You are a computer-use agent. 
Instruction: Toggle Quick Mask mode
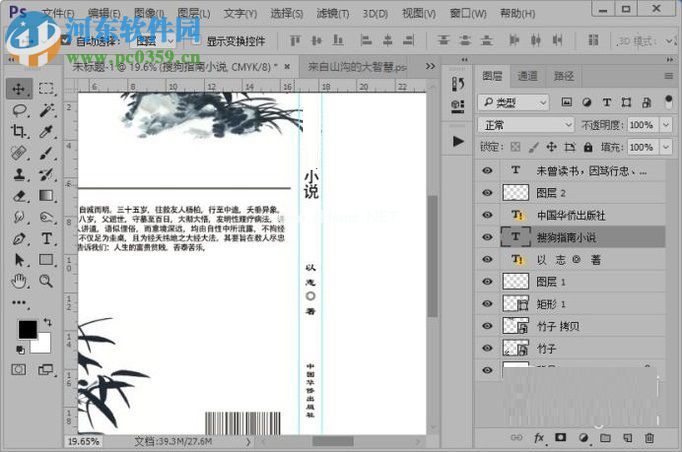[18, 370]
